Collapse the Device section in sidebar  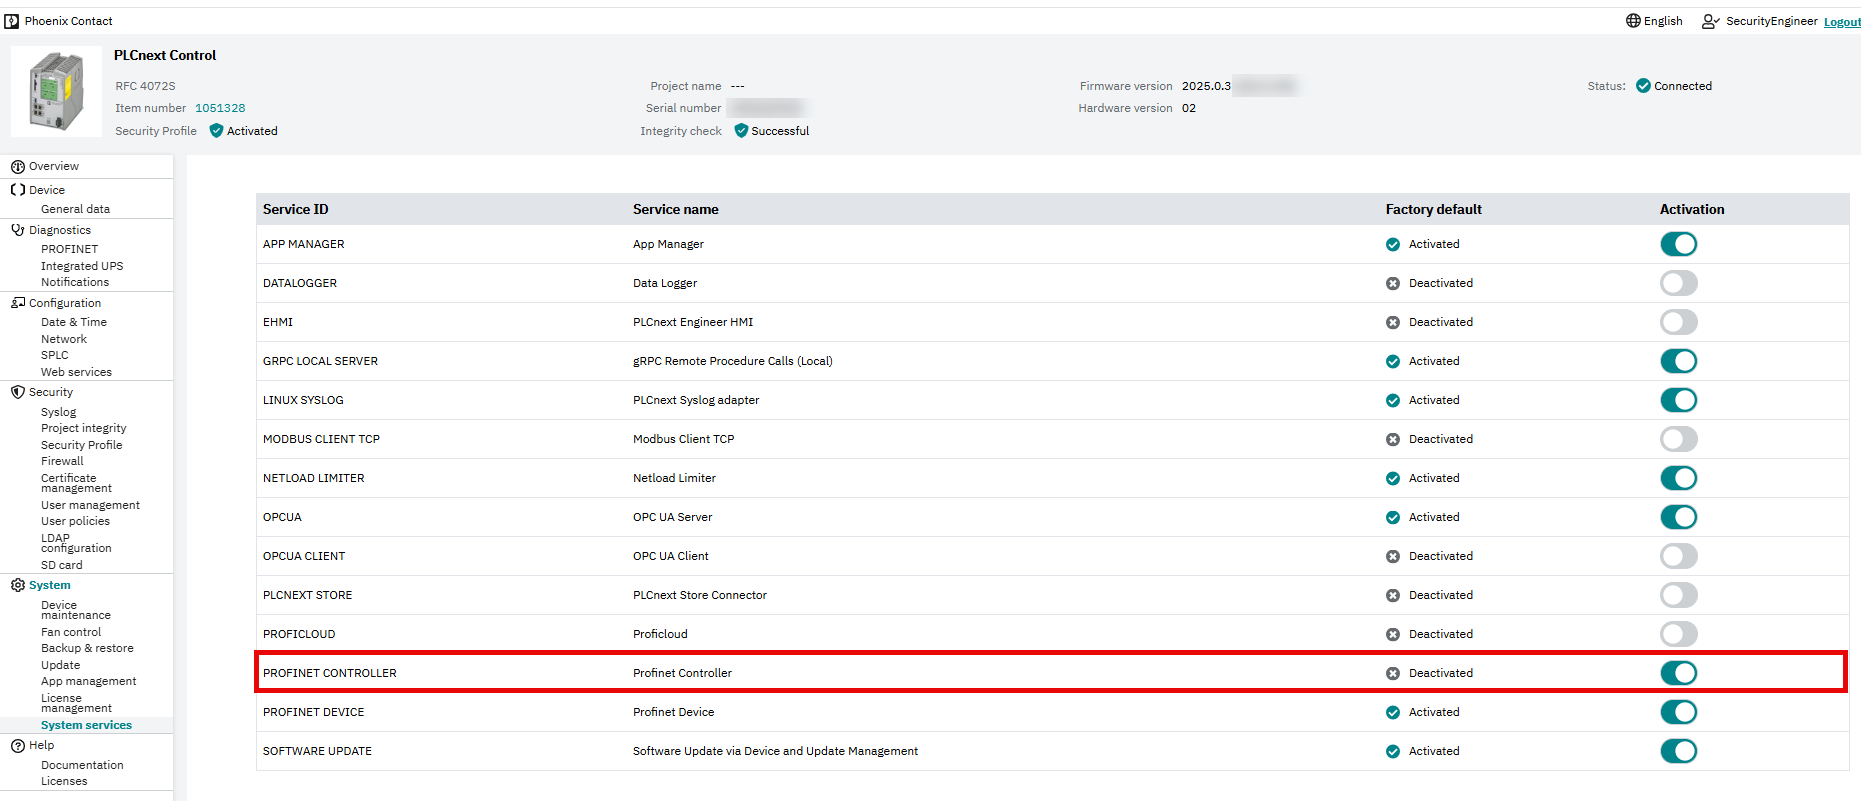47,190
